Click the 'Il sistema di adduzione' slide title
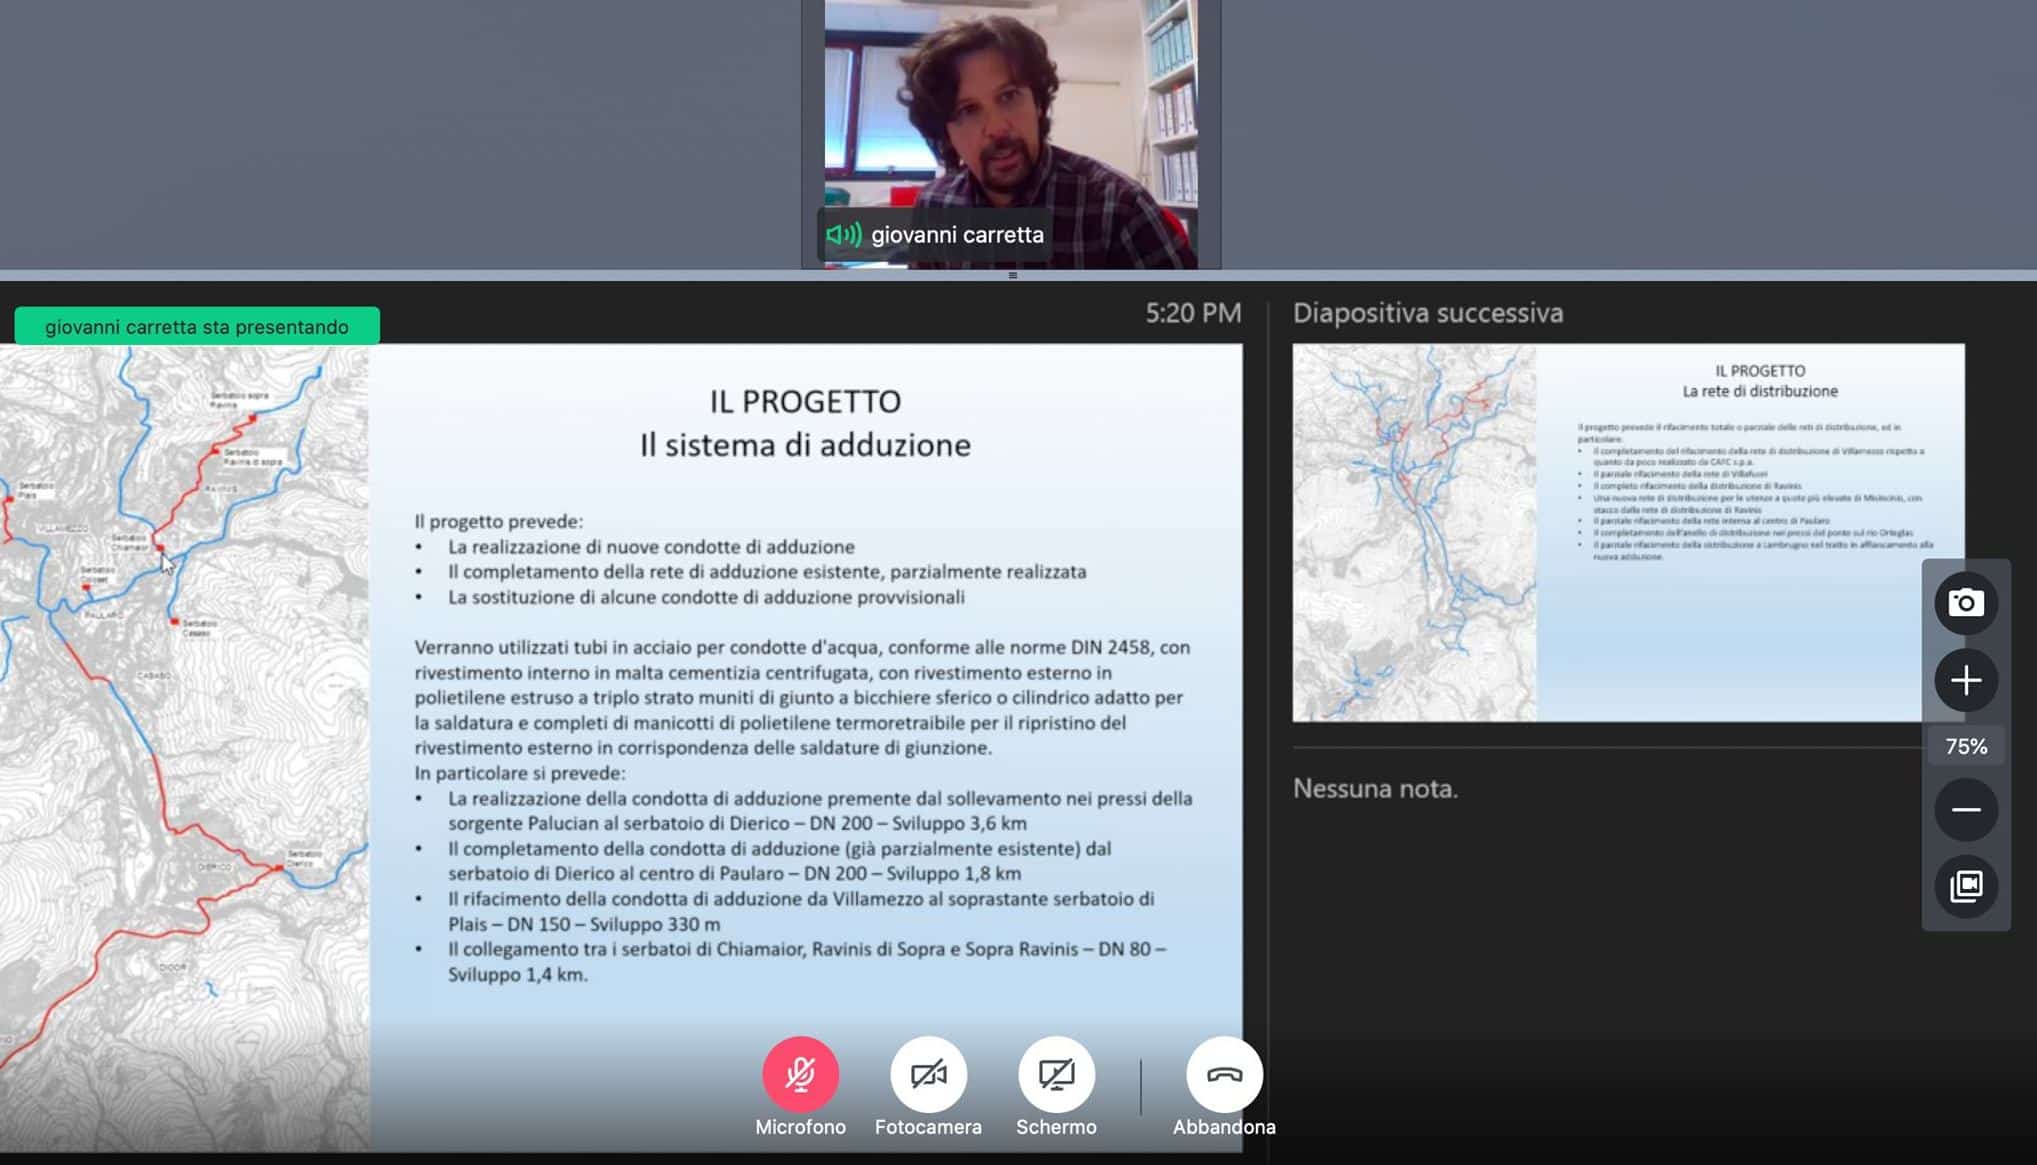 pyautogui.click(x=805, y=445)
